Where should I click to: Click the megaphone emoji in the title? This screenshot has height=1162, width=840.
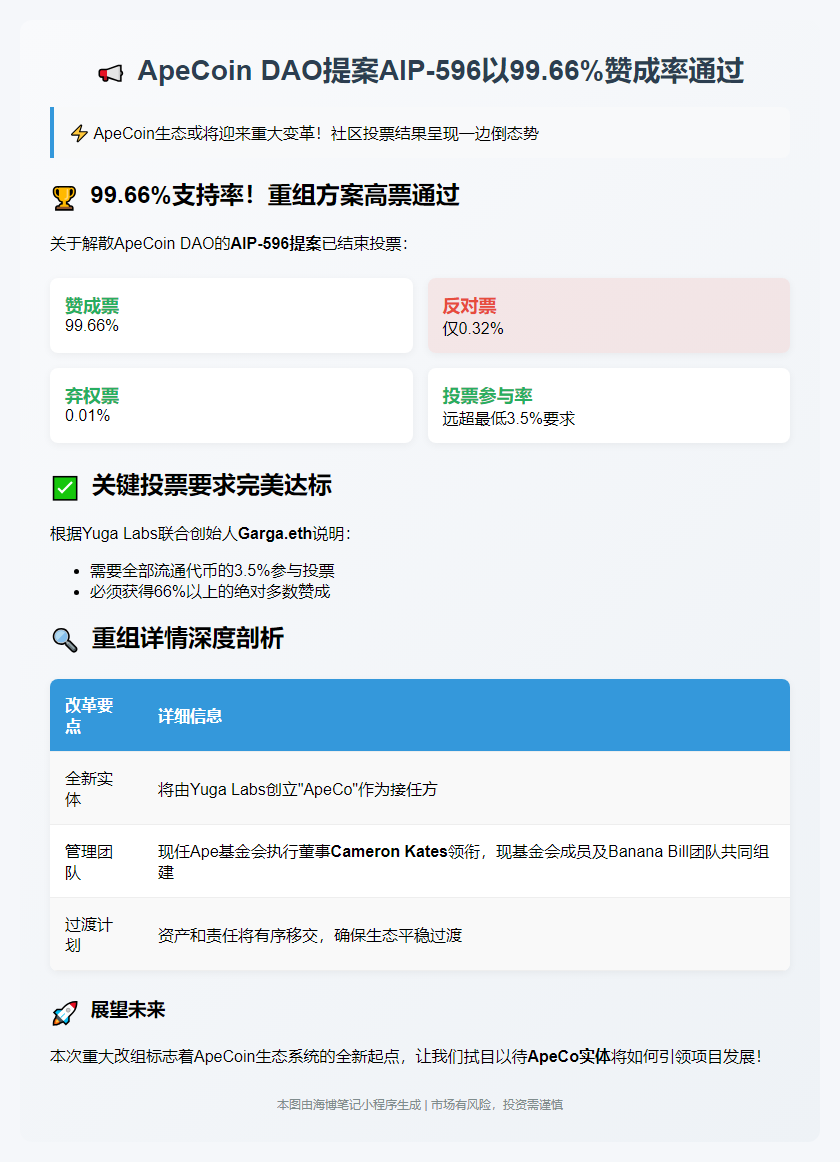[x=110, y=73]
